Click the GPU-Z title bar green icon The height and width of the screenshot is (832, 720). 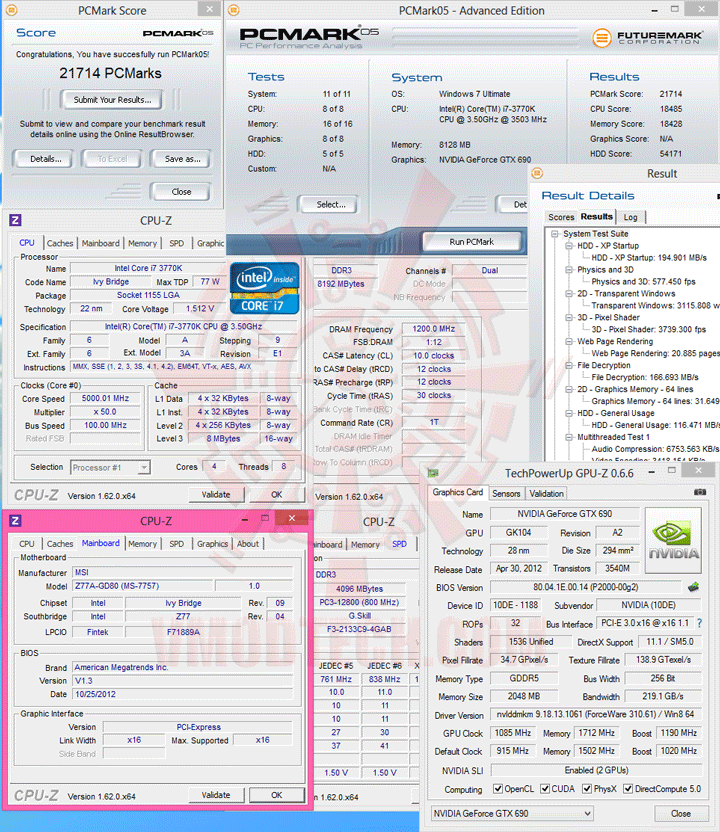[433, 473]
